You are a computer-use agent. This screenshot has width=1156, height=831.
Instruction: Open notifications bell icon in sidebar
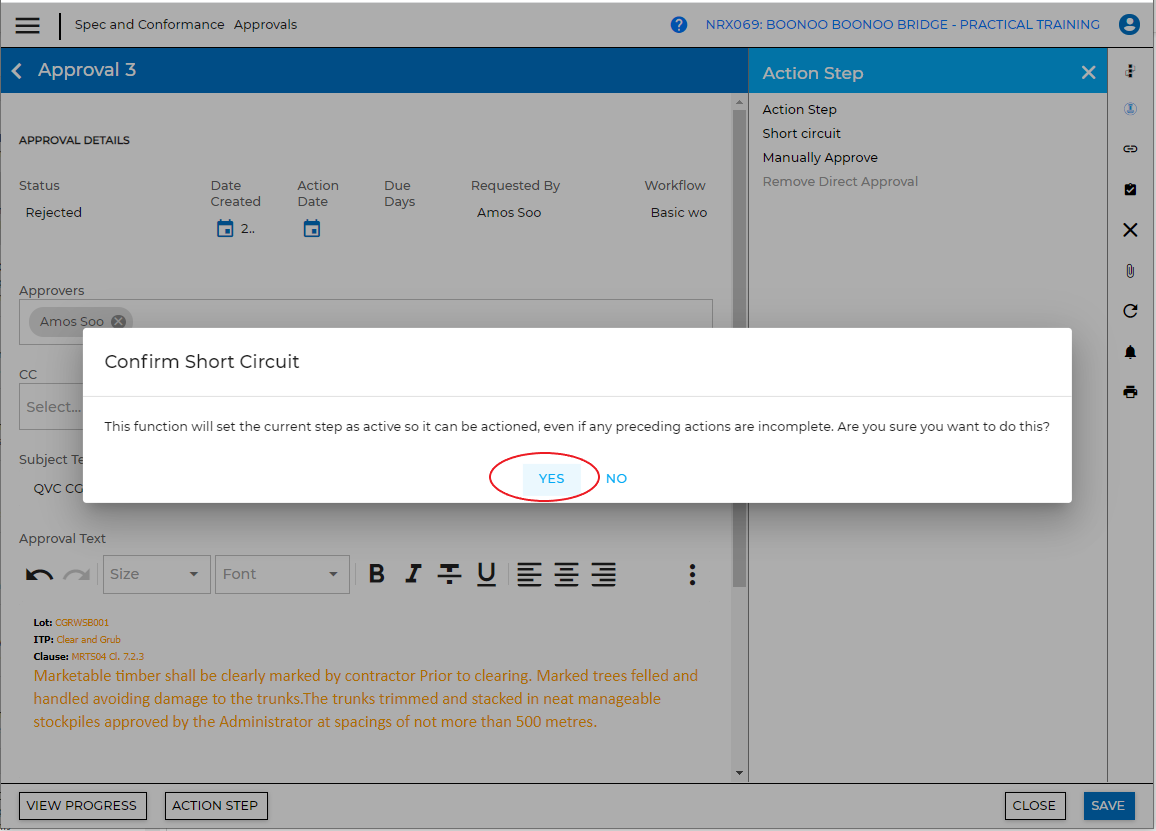coord(1130,352)
